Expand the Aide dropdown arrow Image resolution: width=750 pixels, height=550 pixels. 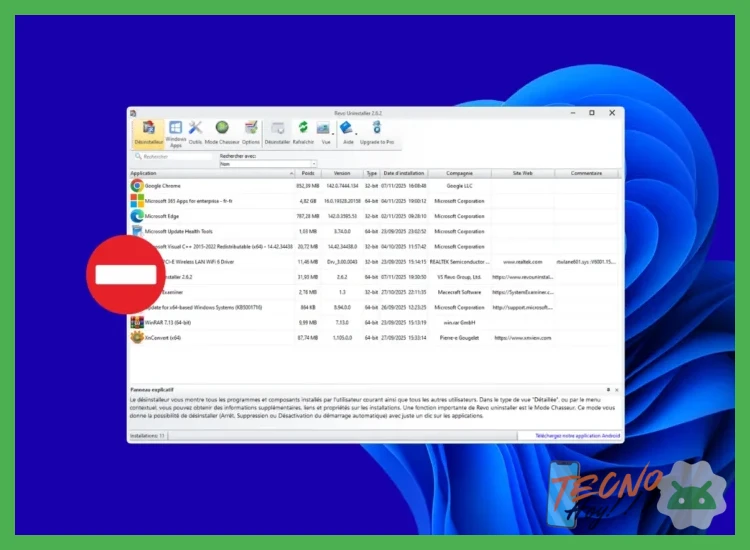pos(356,134)
